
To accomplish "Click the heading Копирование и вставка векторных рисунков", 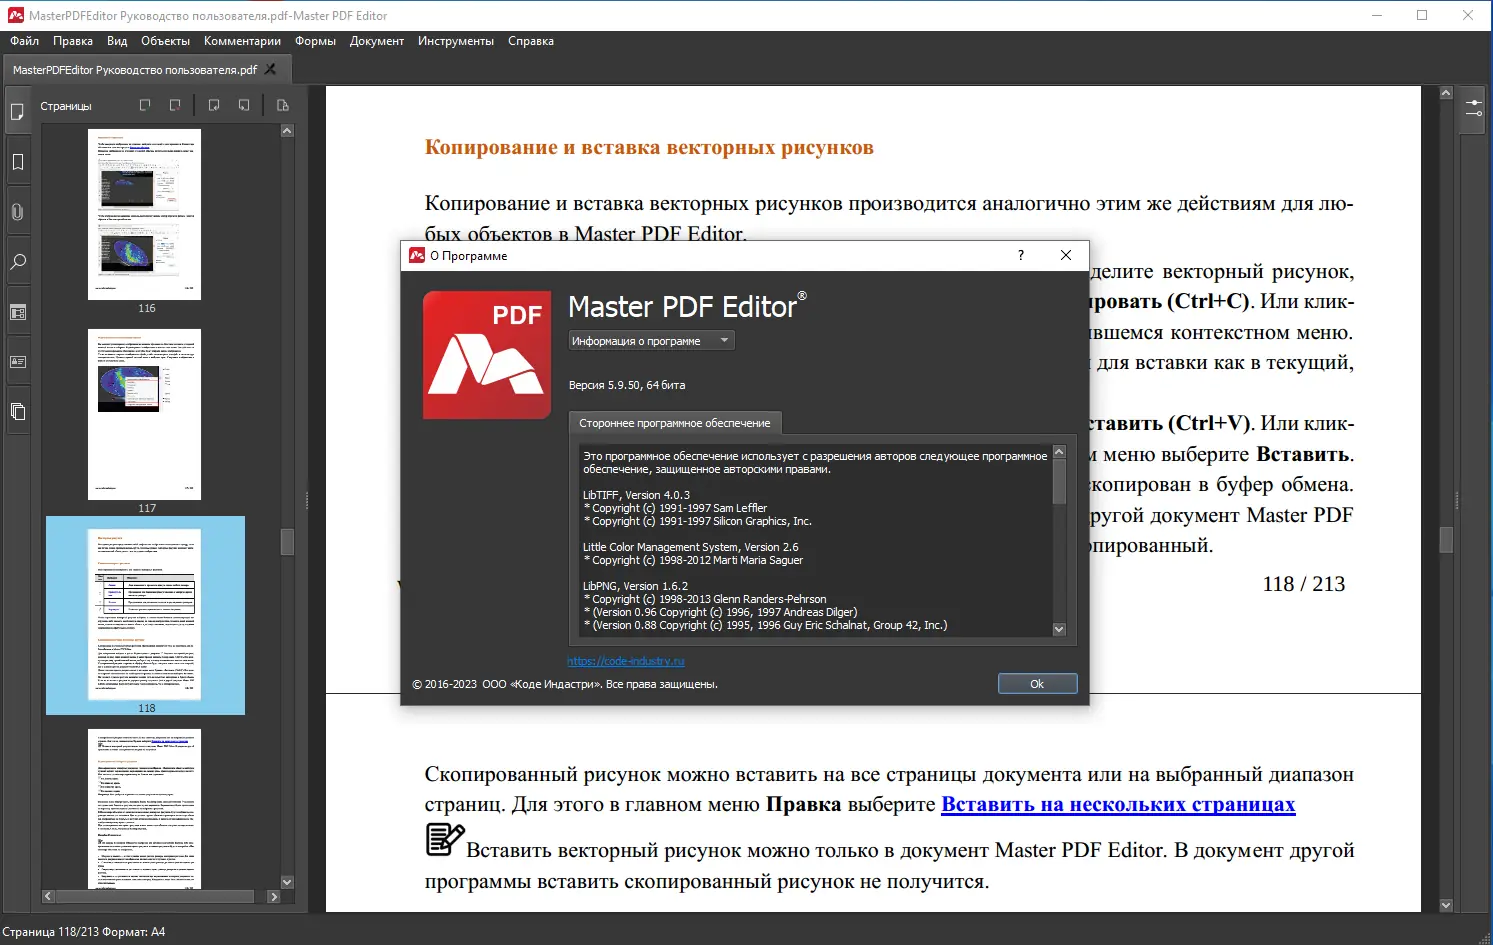I will [x=649, y=148].
